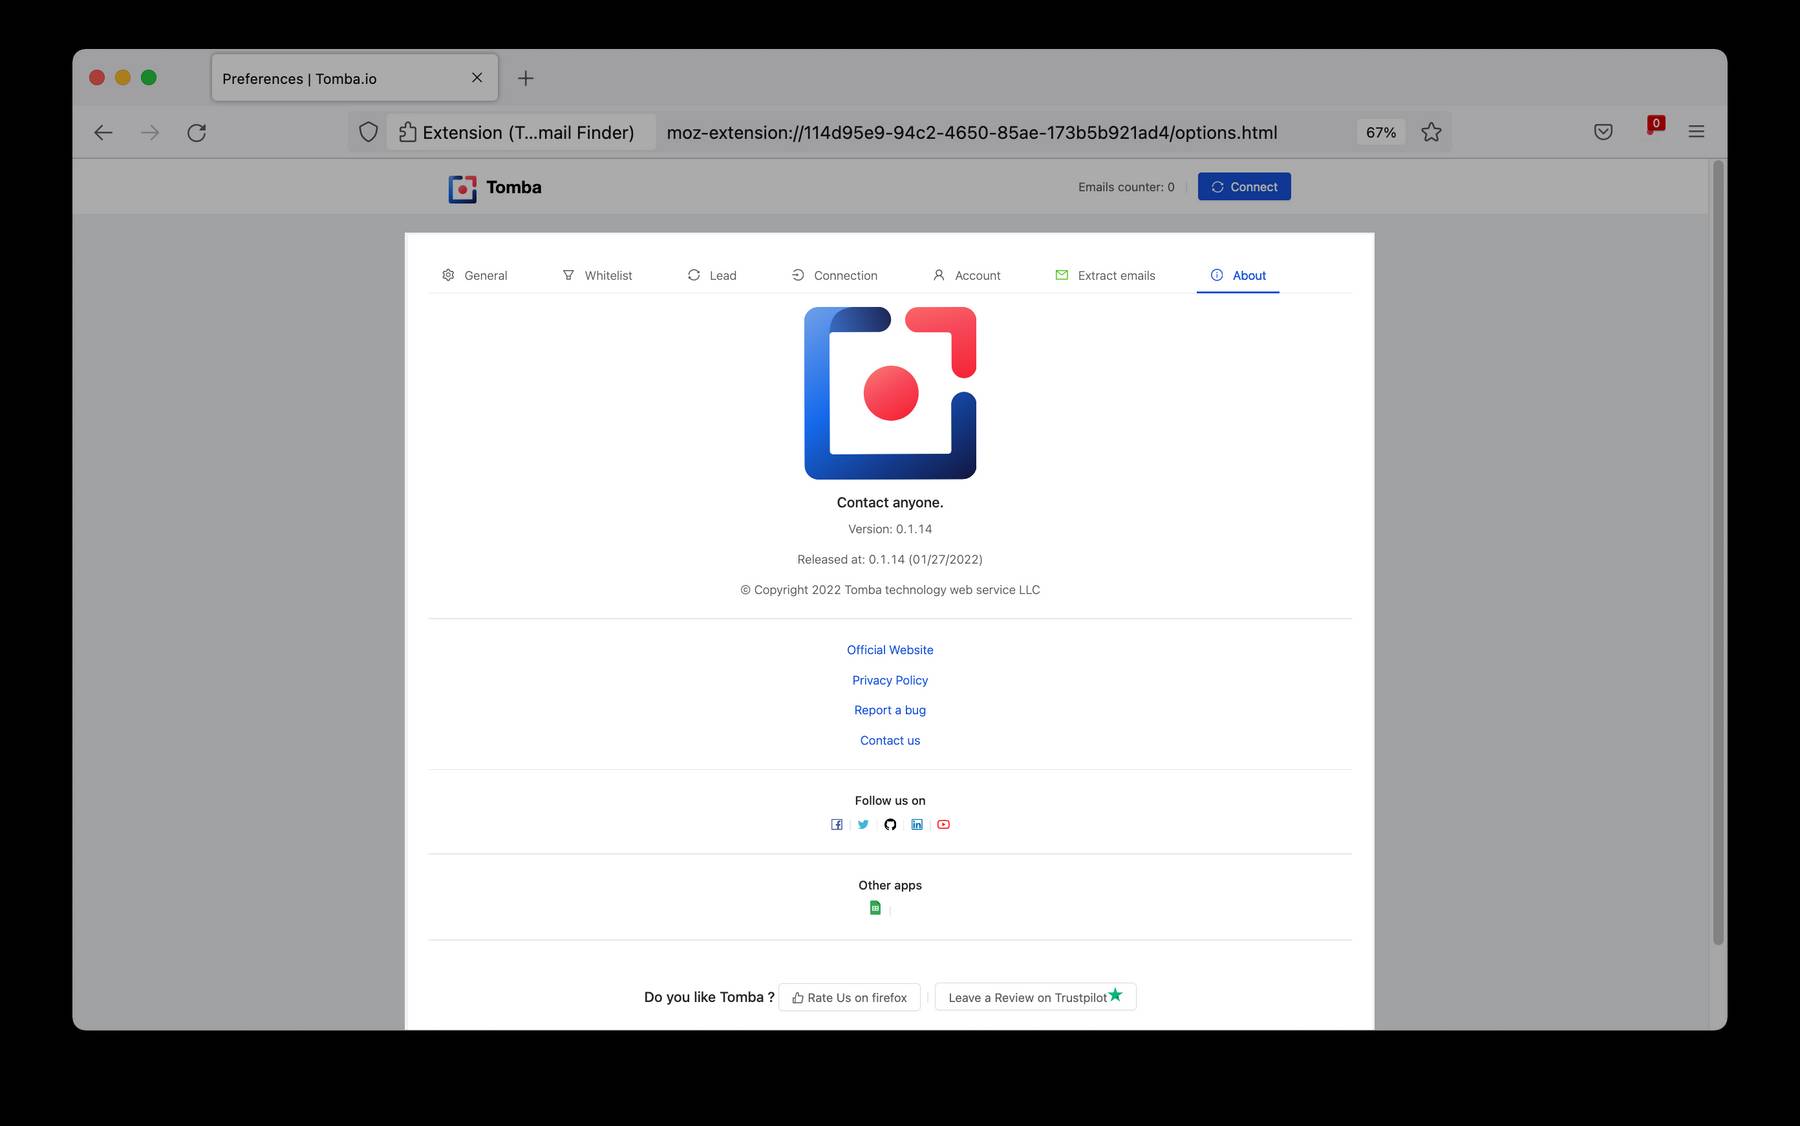Click the blue Connect button

tap(1244, 187)
